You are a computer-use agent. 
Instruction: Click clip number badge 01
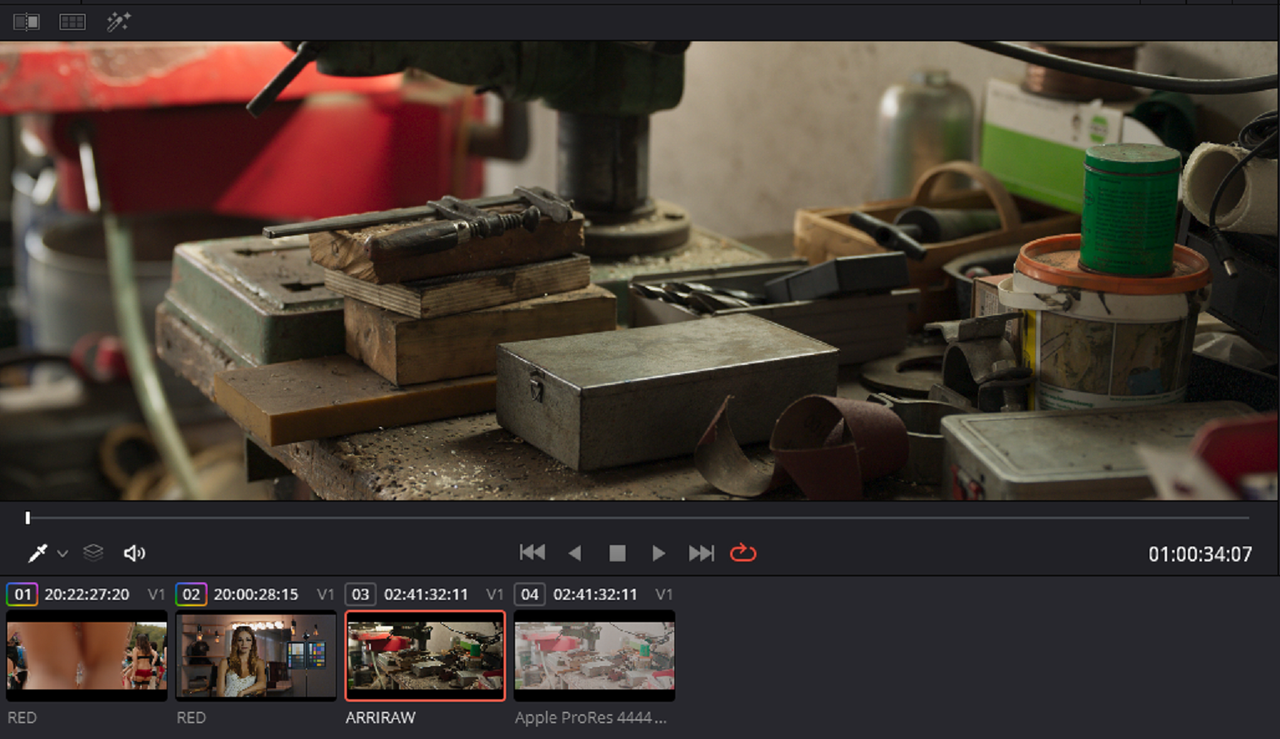coord(22,594)
